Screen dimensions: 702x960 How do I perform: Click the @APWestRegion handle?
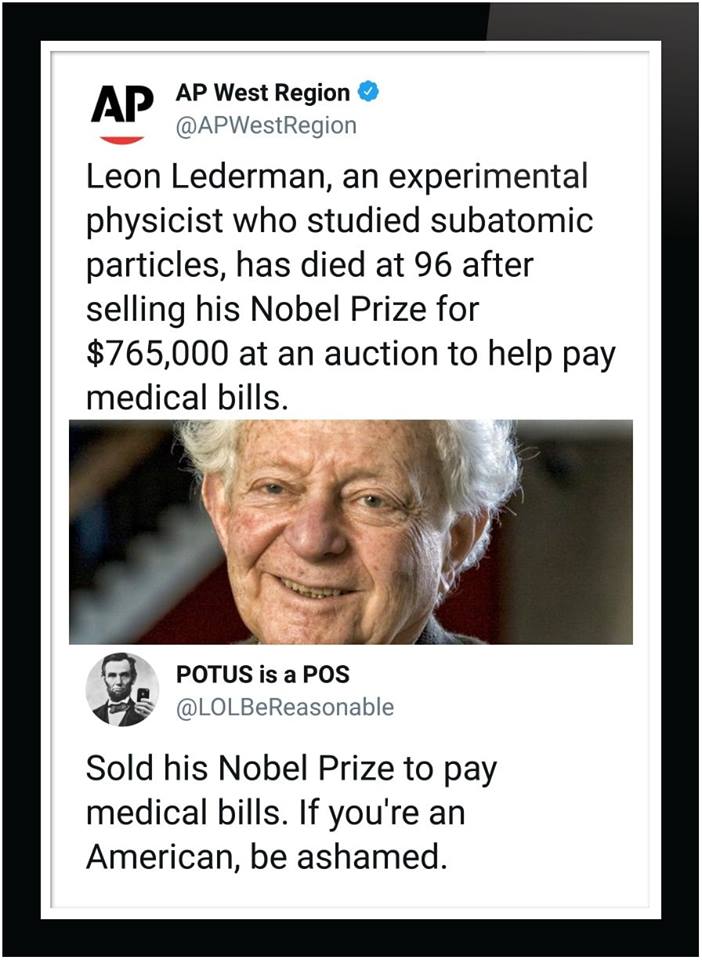tap(266, 125)
